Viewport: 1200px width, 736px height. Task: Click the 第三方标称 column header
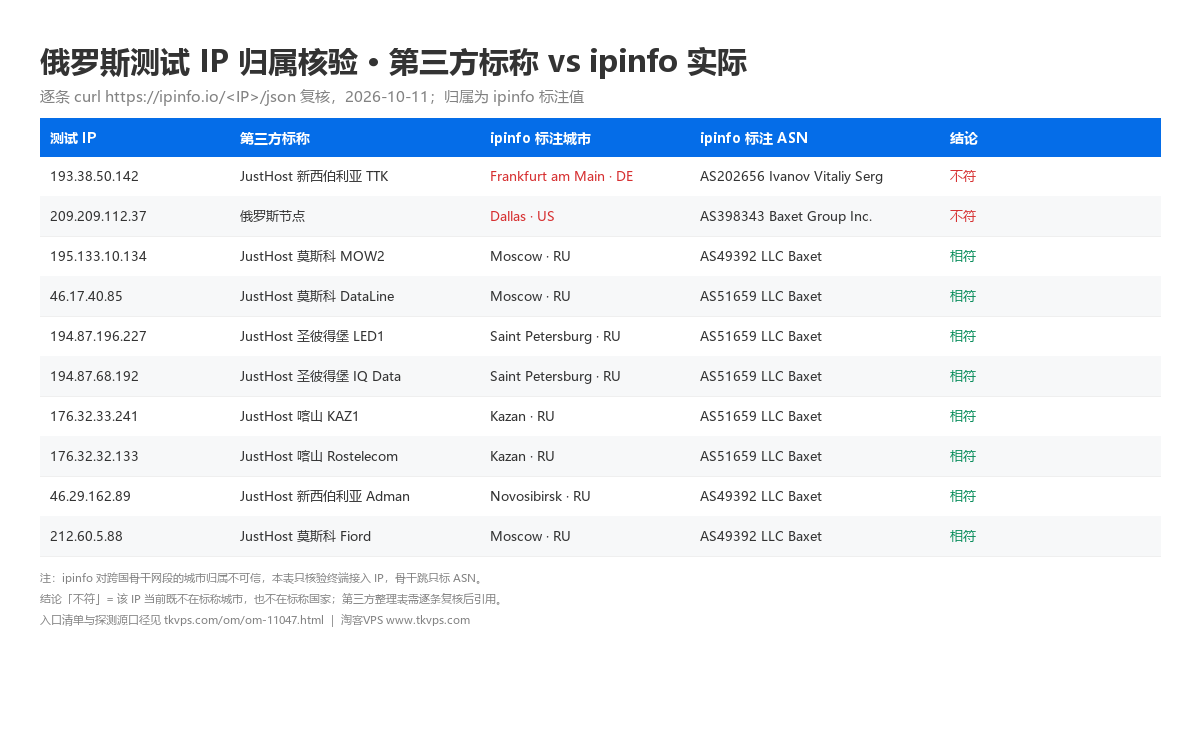pos(275,138)
